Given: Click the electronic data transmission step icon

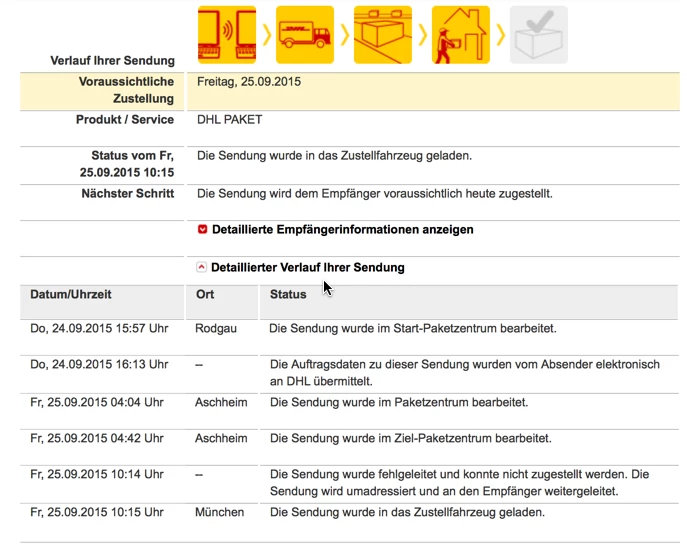Looking at the screenshot, I should [227, 35].
